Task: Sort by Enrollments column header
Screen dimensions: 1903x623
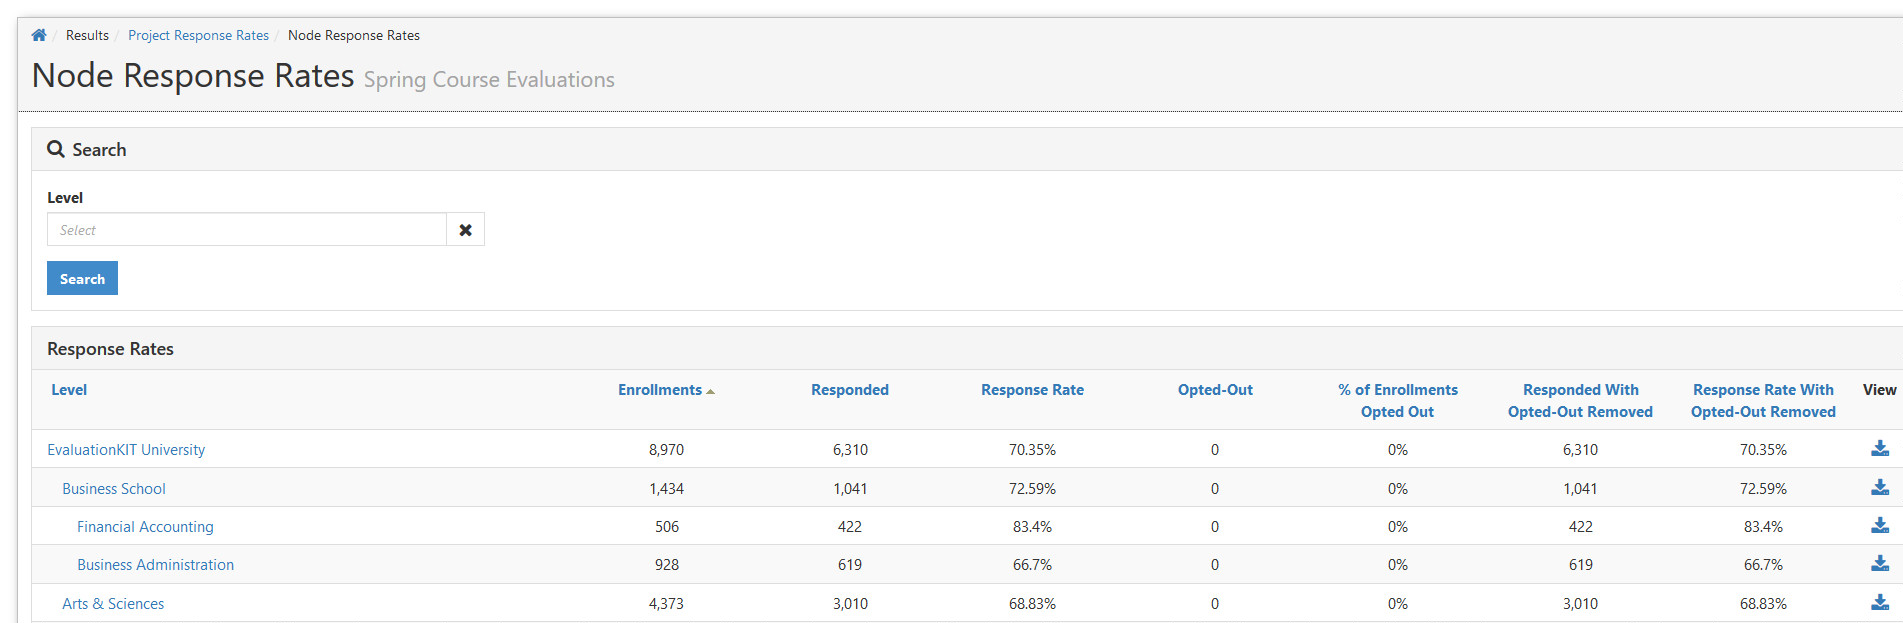Action: (x=660, y=390)
